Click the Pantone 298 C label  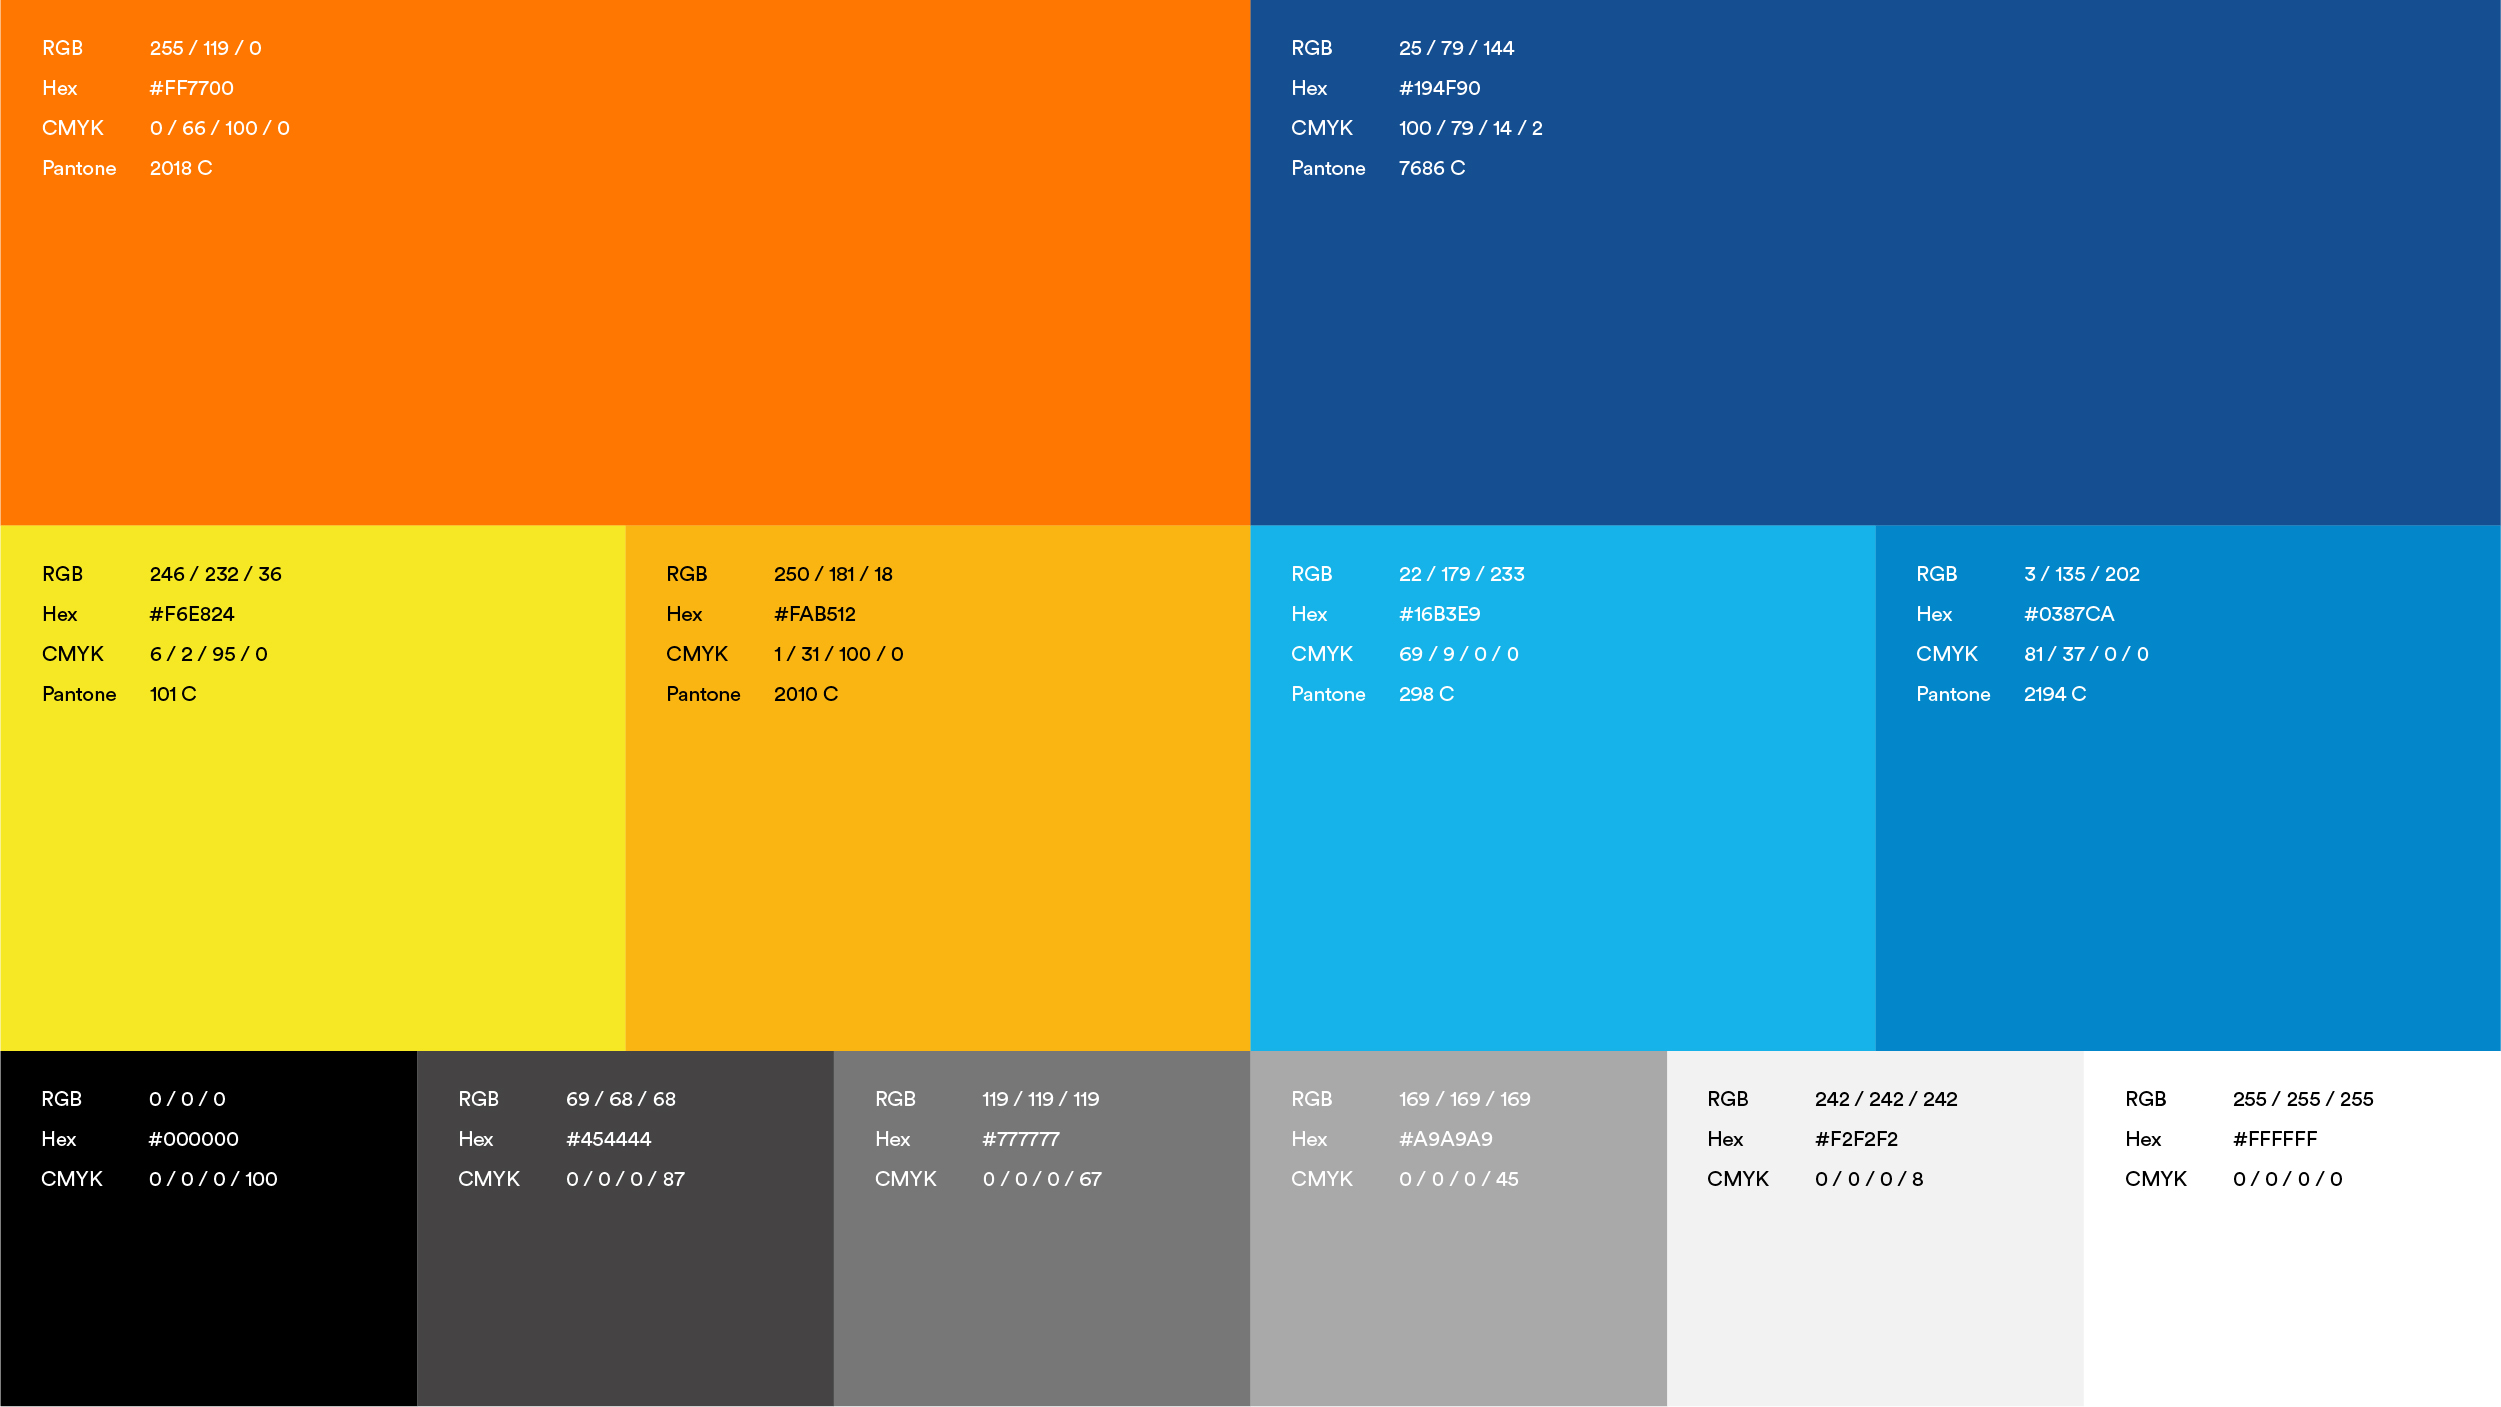pyautogui.click(x=1426, y=694)
